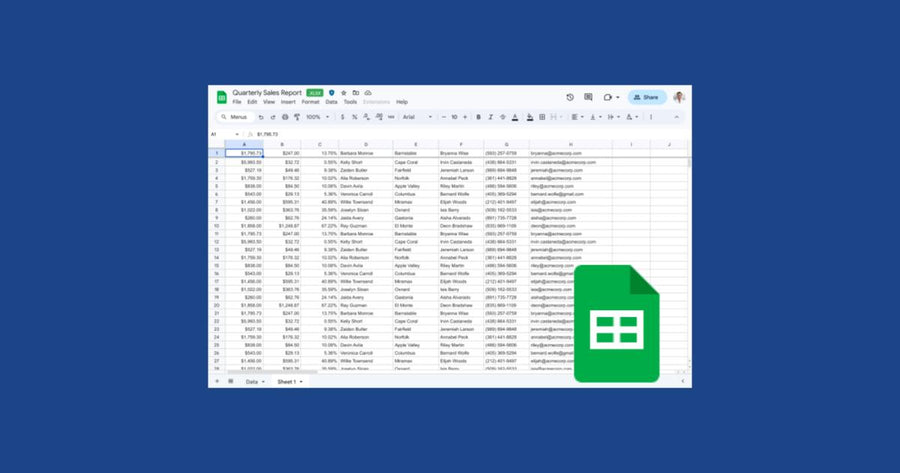The width and height of the screenshot is (900, 473).
Task: Switch to the Data sheet tab
Action: 255,382
